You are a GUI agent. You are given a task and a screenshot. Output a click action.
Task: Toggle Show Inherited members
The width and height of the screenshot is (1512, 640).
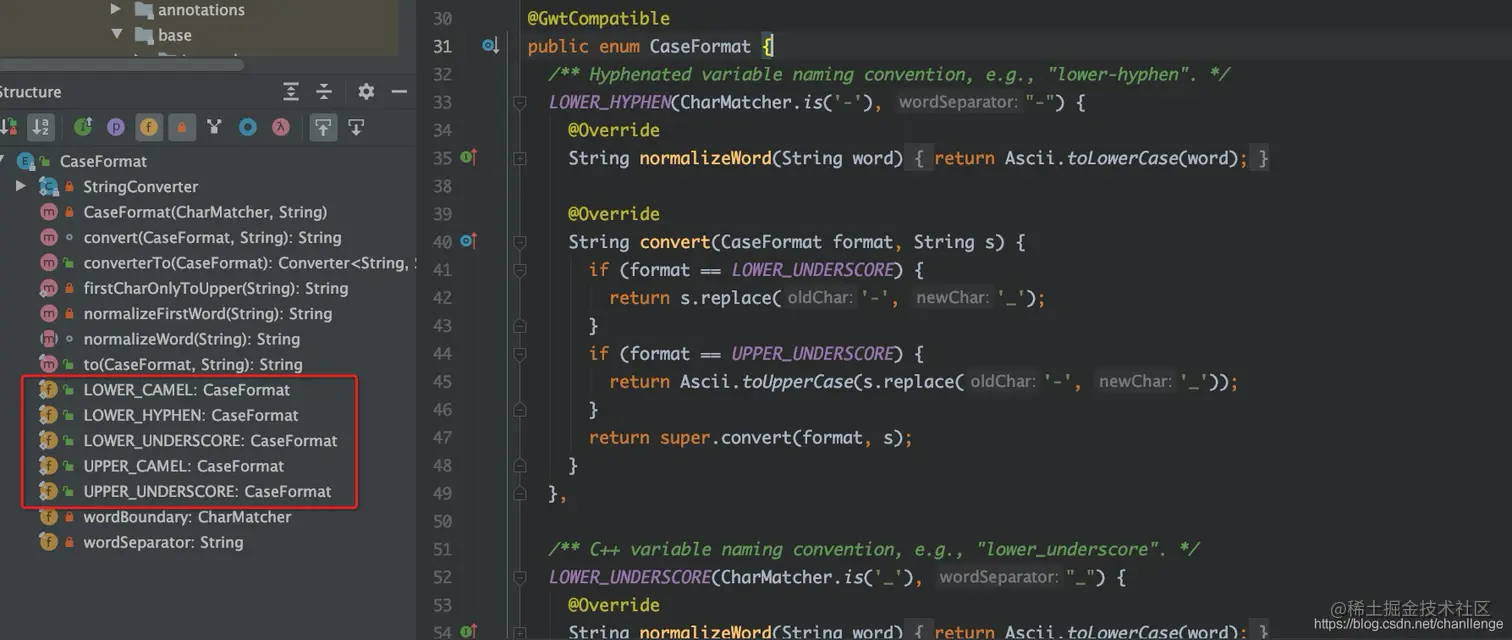click(83, 127)
